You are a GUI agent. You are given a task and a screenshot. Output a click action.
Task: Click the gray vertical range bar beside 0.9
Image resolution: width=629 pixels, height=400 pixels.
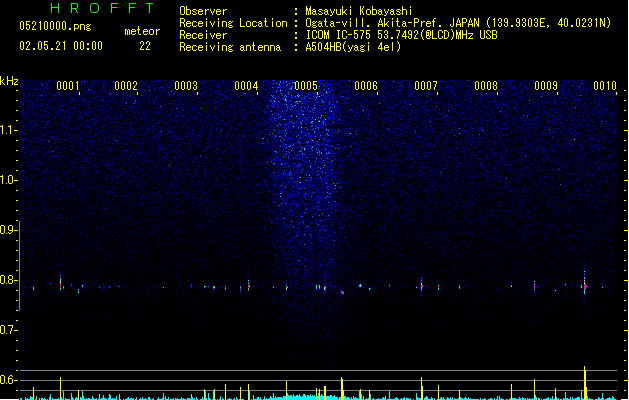(x=20, y=265)
